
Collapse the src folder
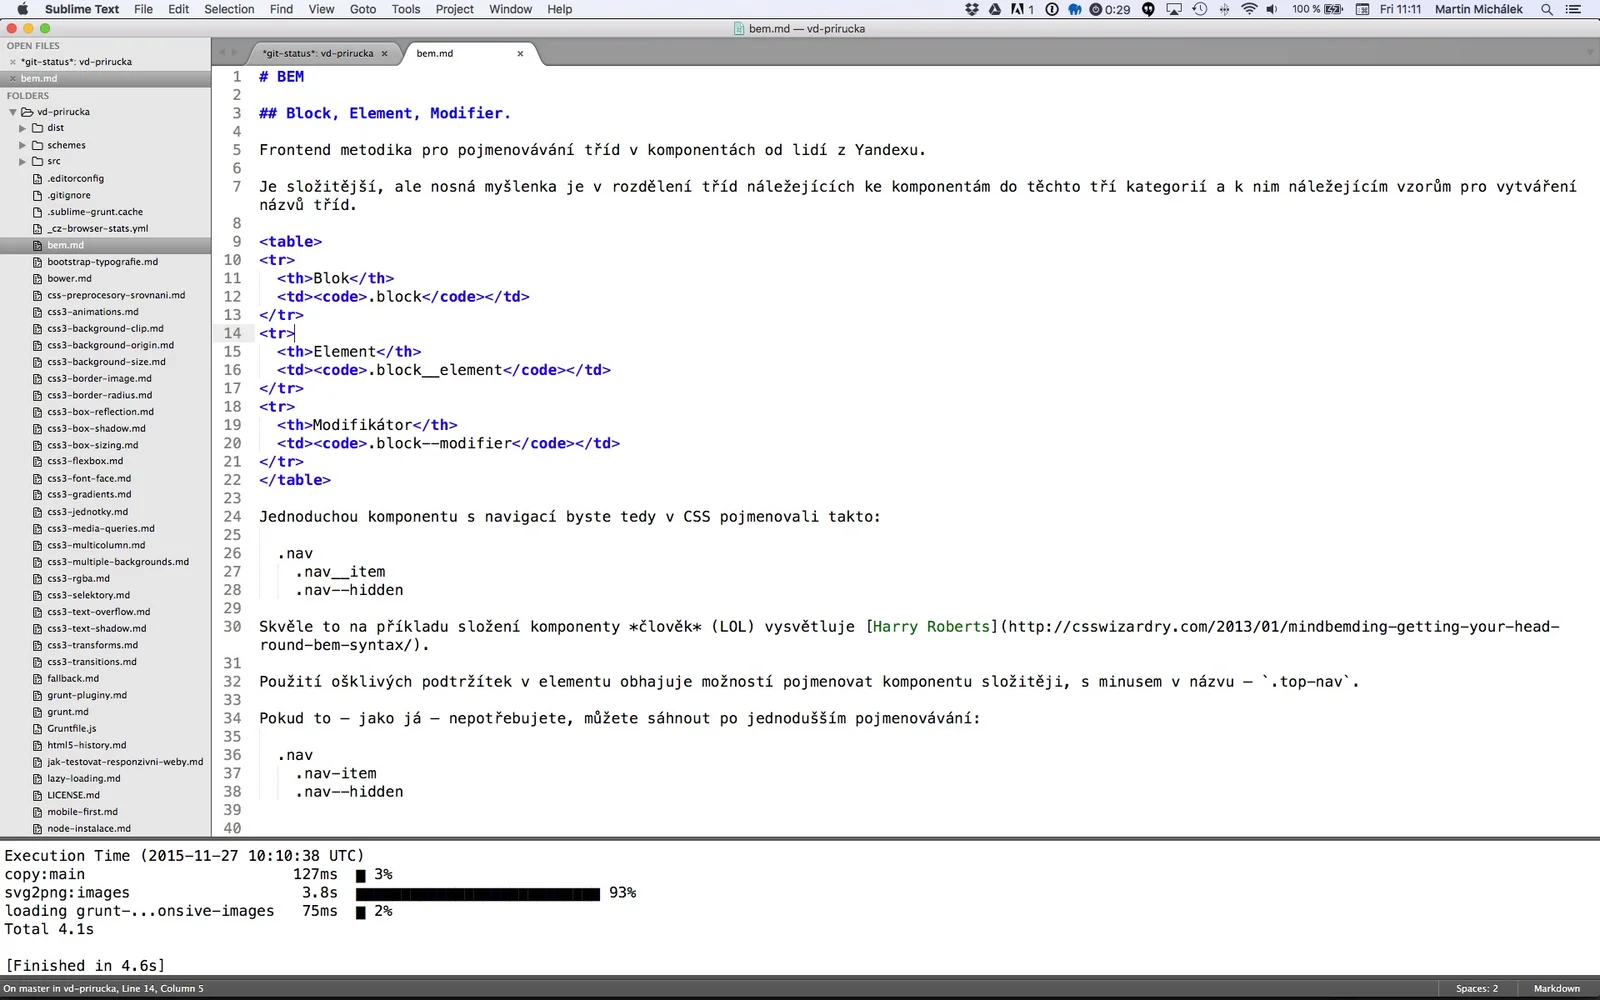pos(21,161)
